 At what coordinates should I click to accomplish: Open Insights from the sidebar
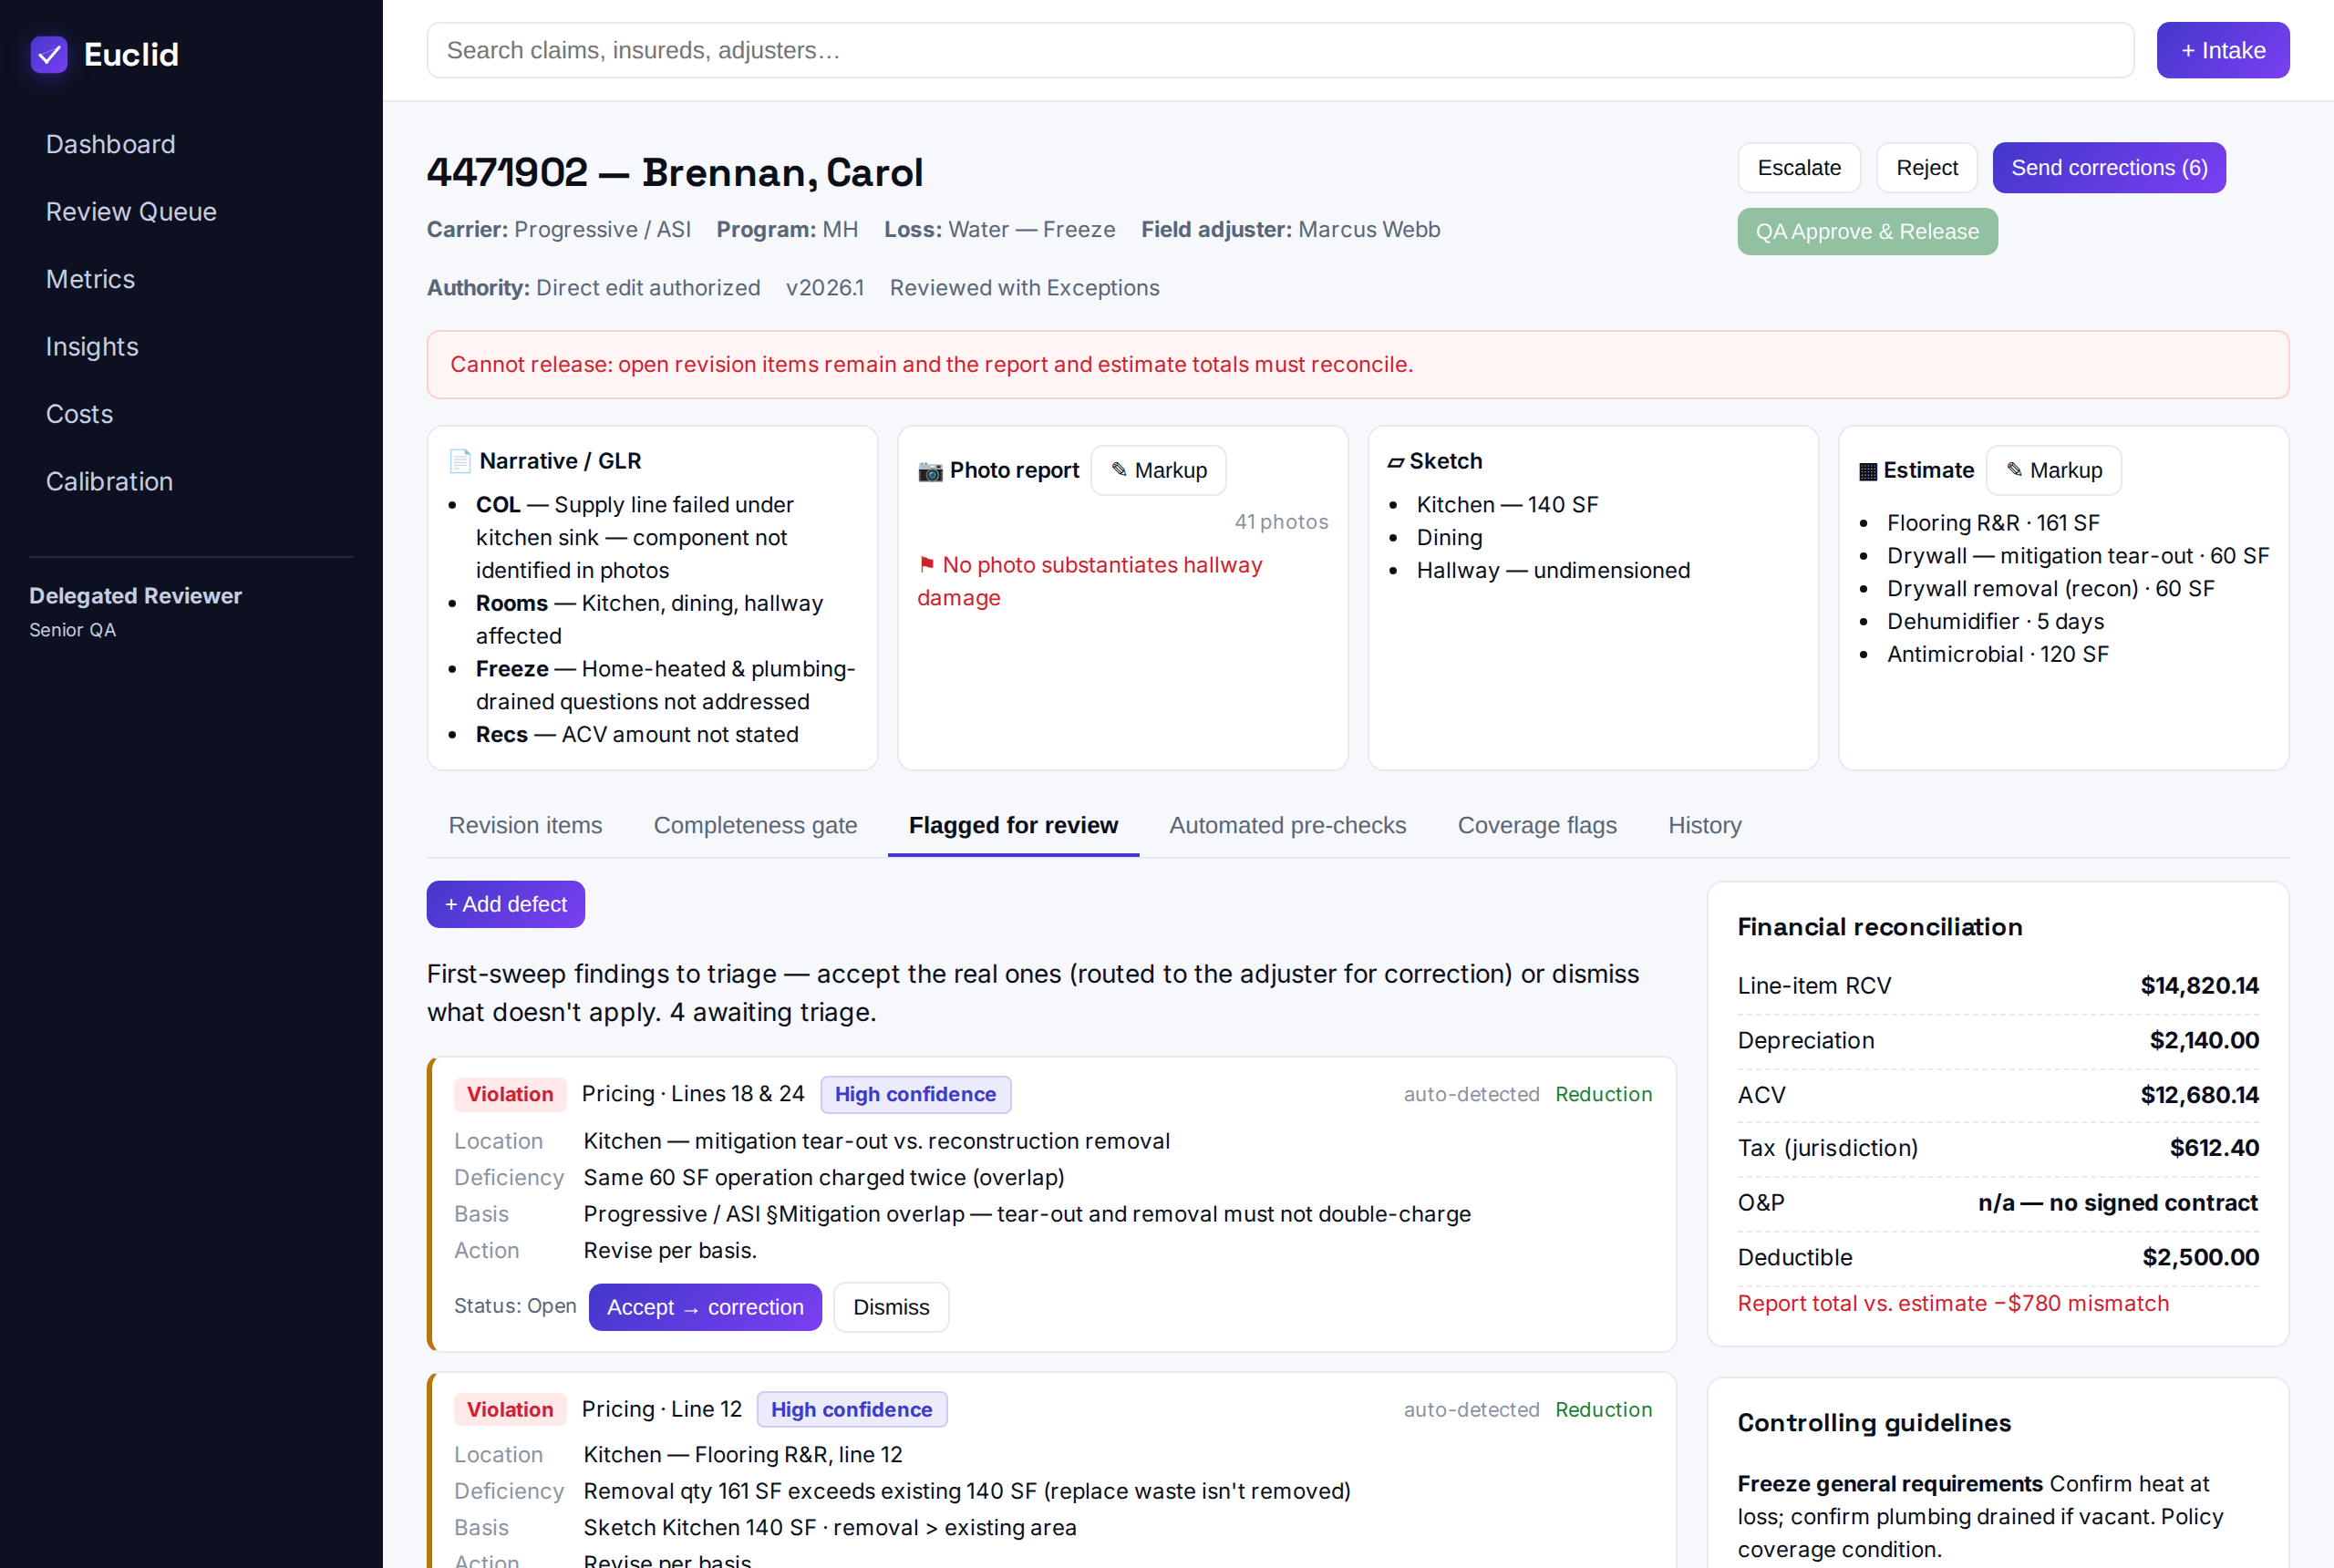click(92, 347)
